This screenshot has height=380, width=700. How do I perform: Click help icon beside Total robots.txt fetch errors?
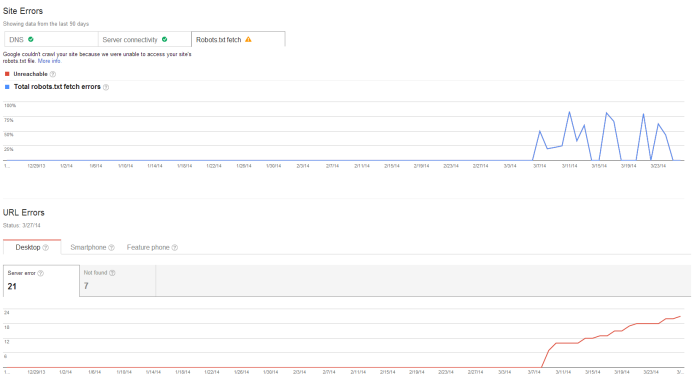tap(106, 87)
